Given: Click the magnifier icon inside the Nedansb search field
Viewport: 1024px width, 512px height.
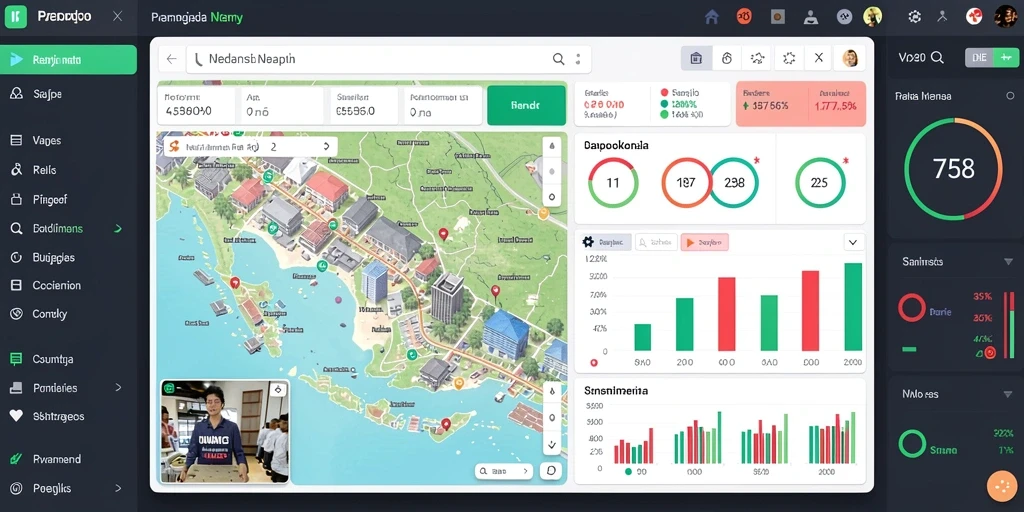Looking at the screenshot, I should tap(558, 59).
